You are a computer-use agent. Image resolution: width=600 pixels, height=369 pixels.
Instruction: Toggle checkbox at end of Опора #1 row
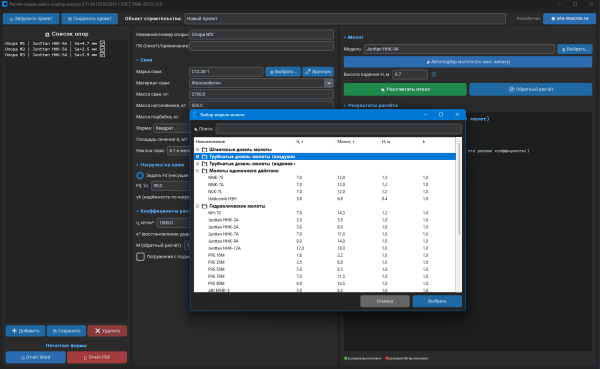(103, 44)
